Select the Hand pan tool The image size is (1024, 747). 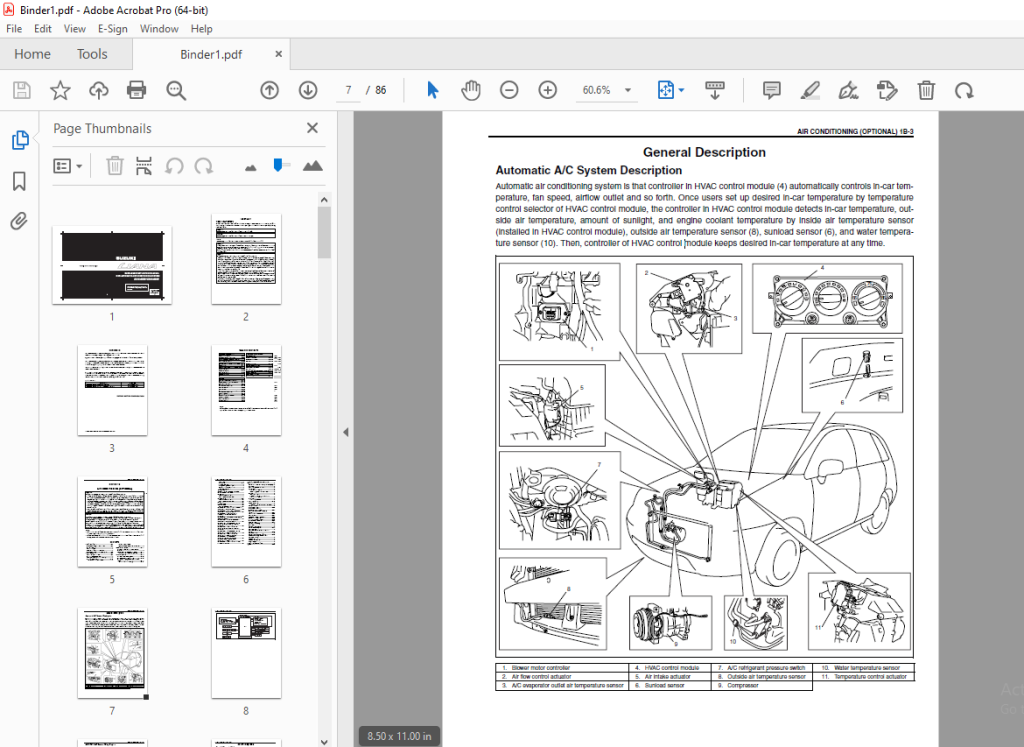tap(470, 90)
